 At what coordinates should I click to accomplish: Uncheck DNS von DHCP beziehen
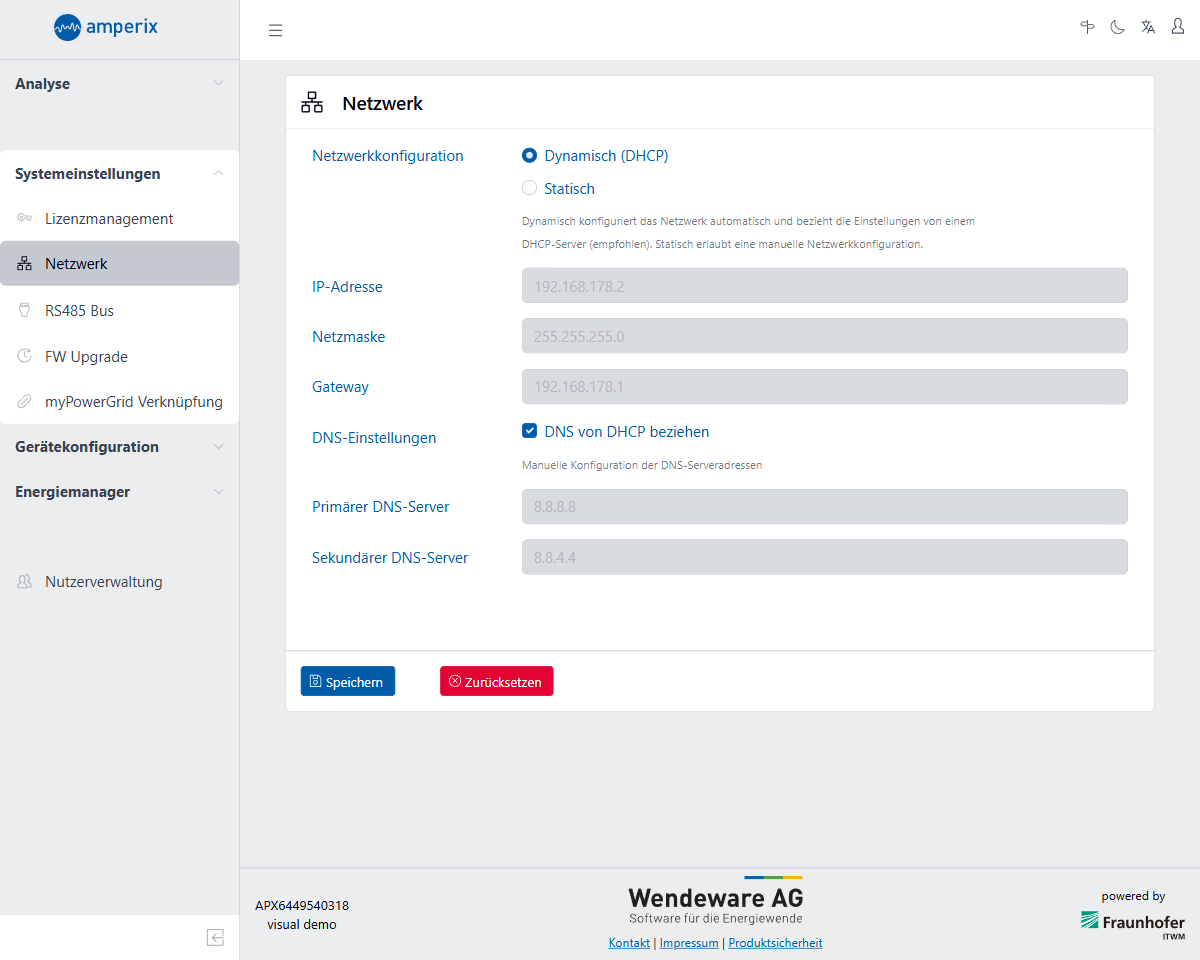click(x=530, y=431)
